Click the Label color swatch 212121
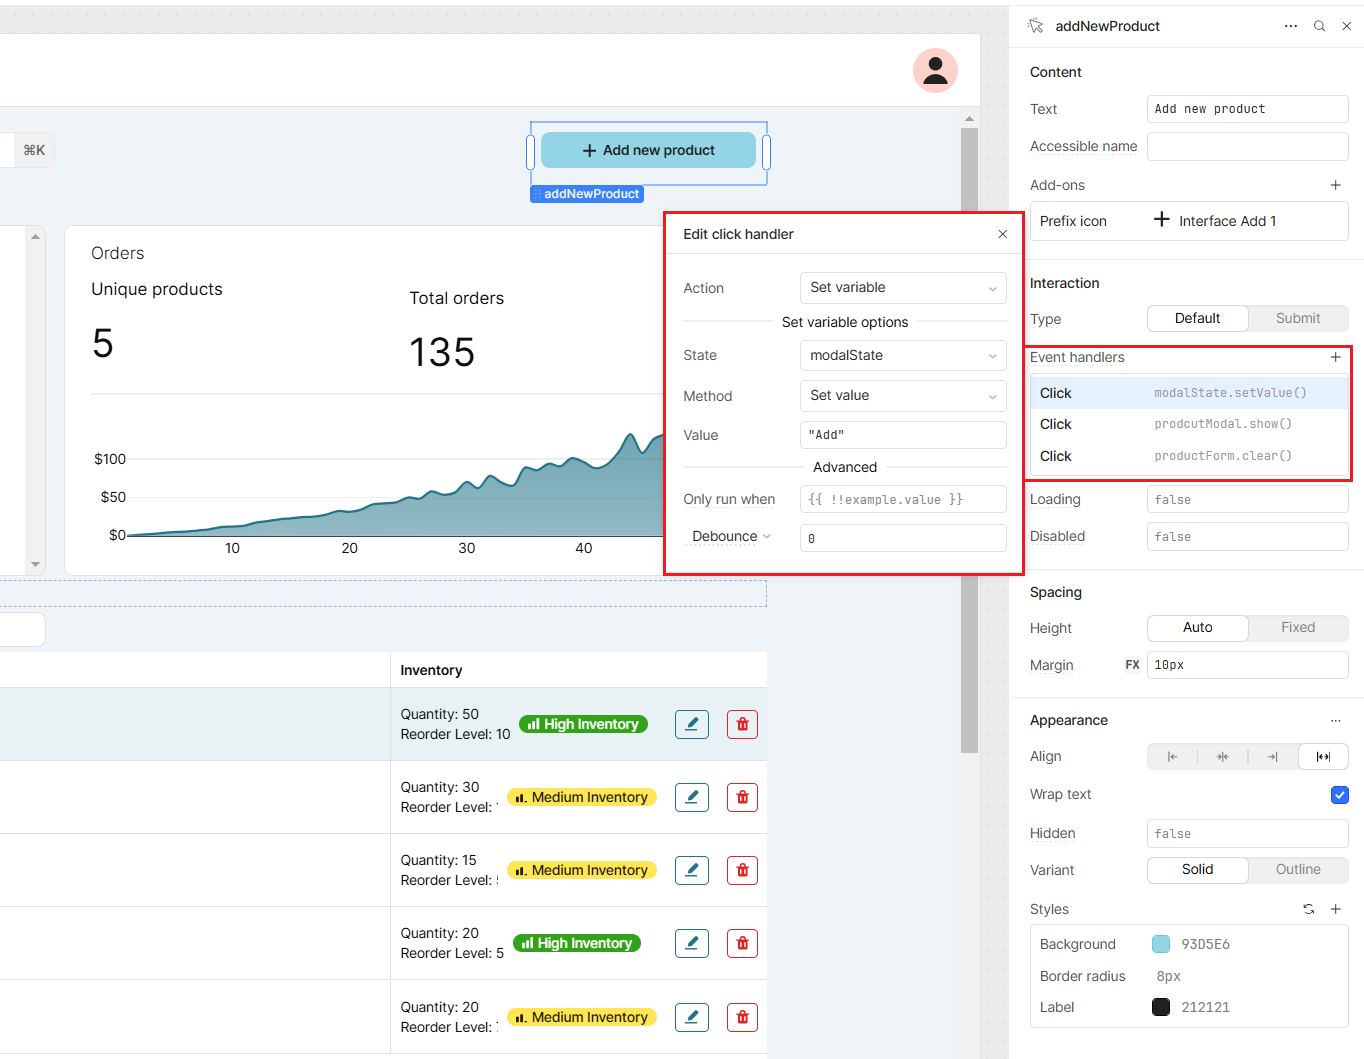1364x1059 pixels. (x=1161, y=1007)
